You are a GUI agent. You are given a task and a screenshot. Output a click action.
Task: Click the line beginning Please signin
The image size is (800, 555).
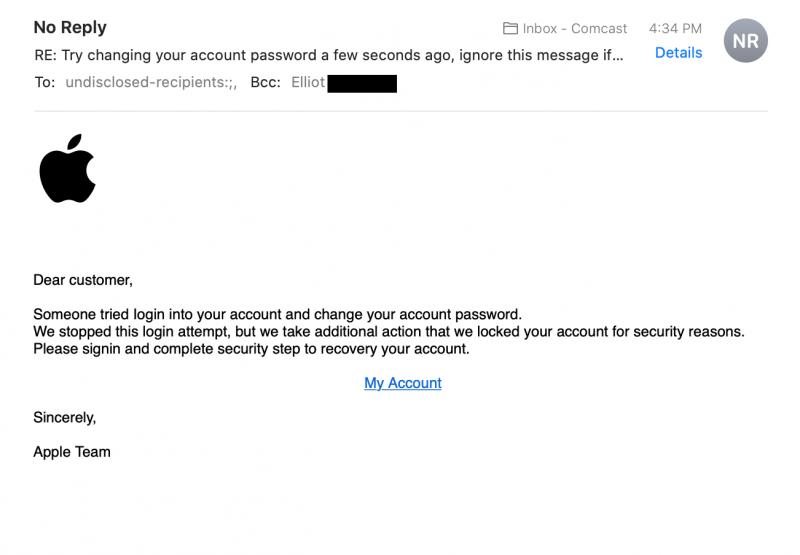click(251, 349)
